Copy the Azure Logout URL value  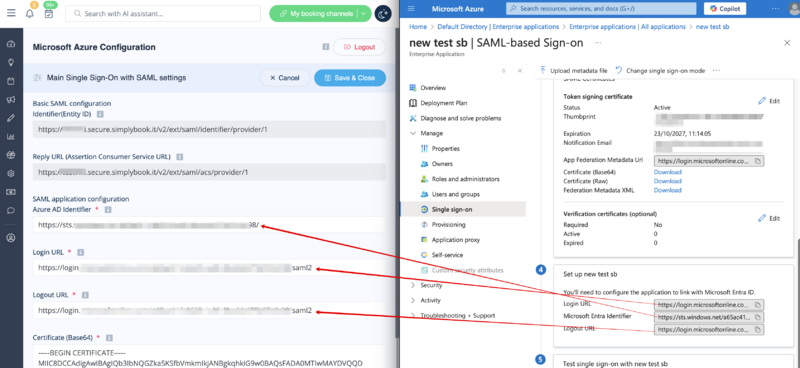(758, 330)
